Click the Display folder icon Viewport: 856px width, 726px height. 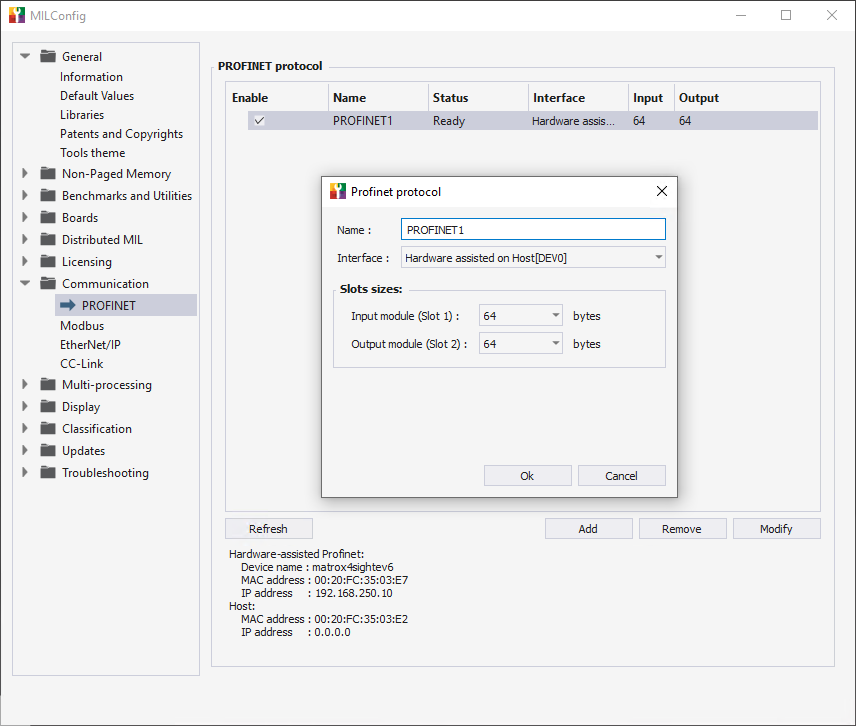[x=47, y=407]
